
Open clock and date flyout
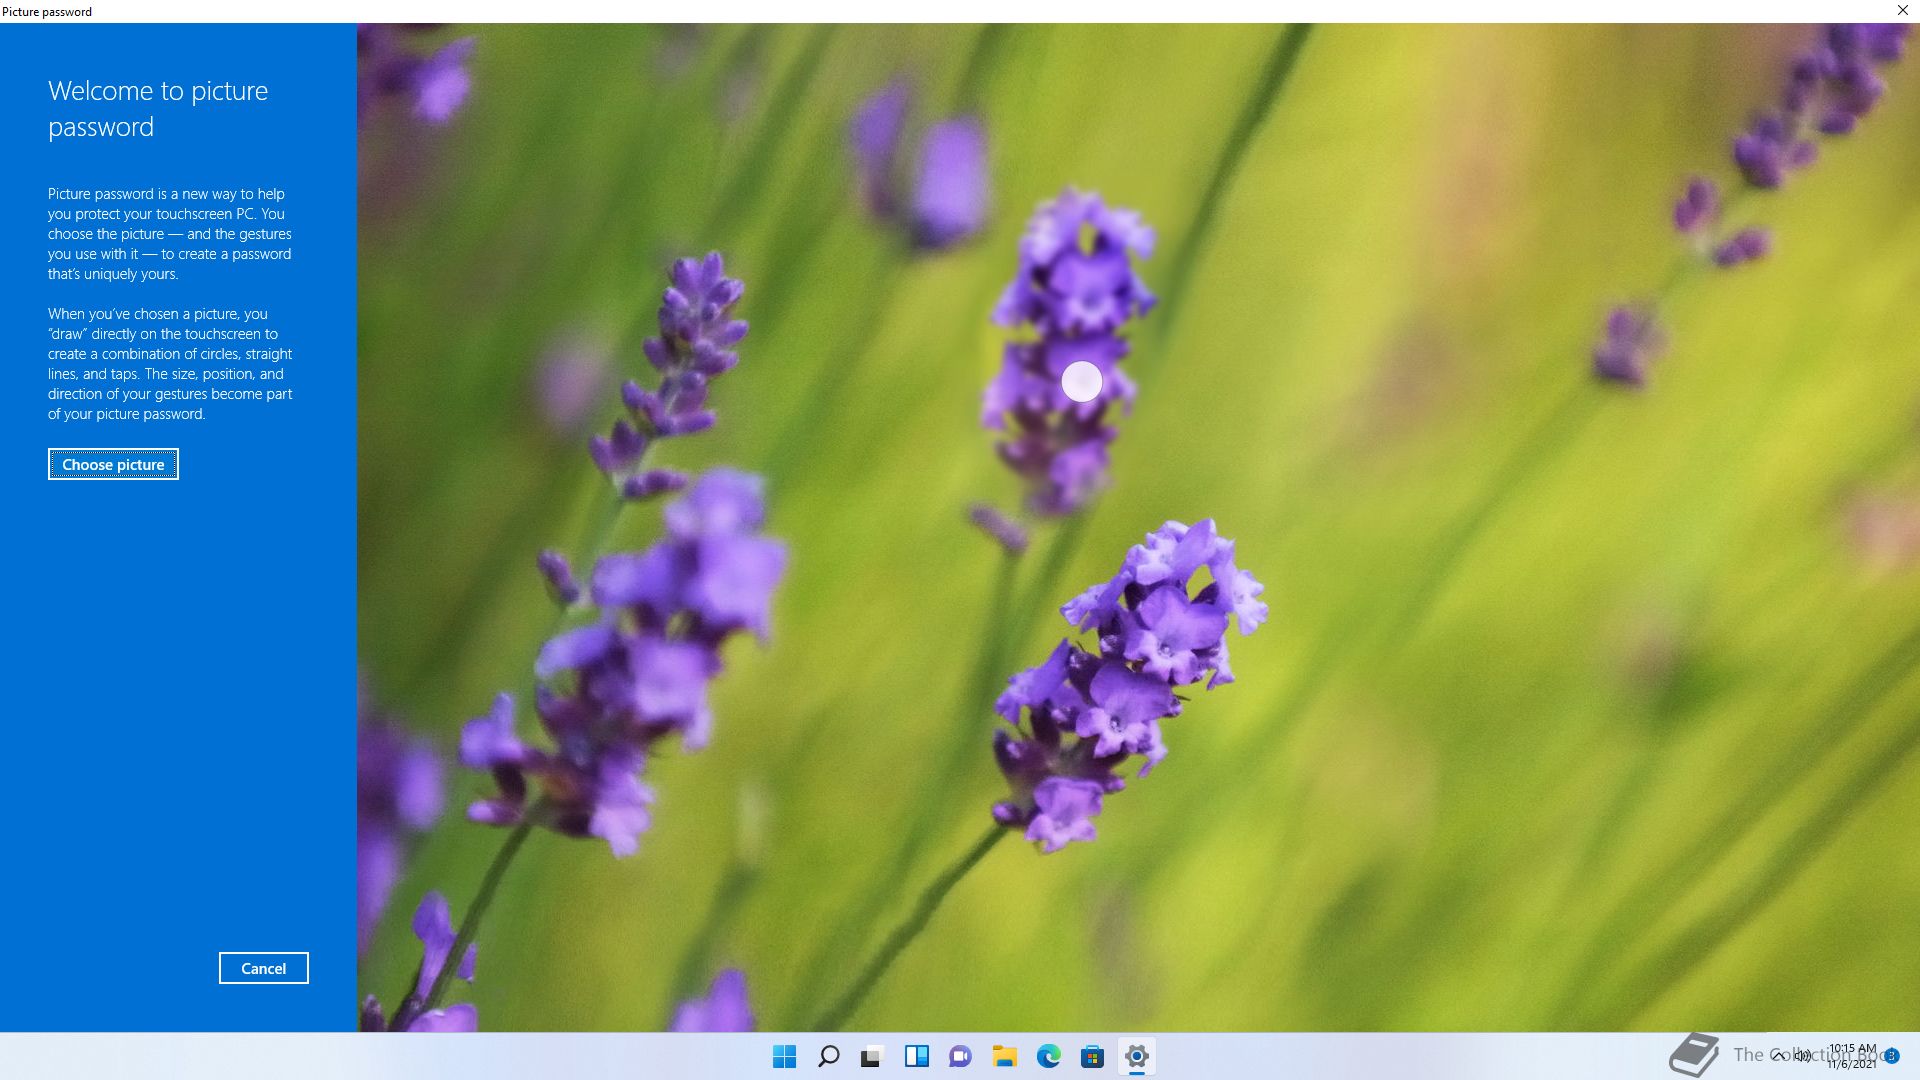tap(1852, 1056)
